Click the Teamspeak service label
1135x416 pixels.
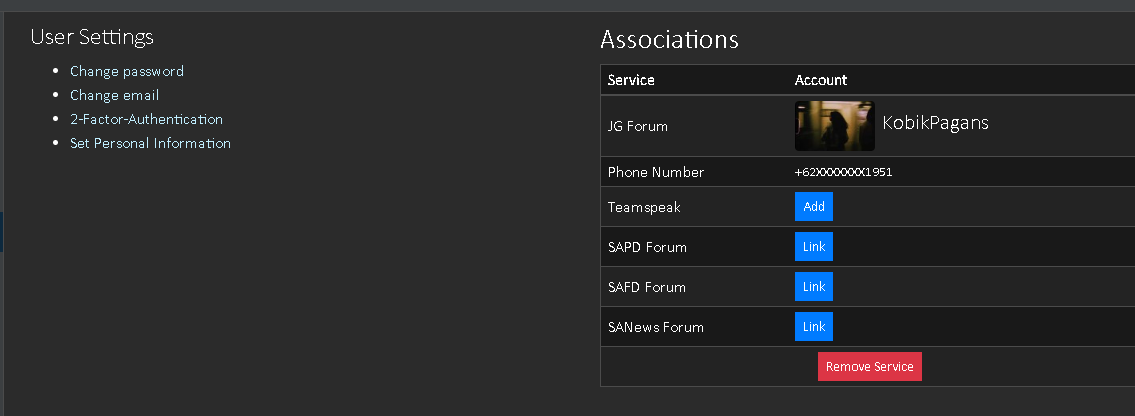pos(644,207)
